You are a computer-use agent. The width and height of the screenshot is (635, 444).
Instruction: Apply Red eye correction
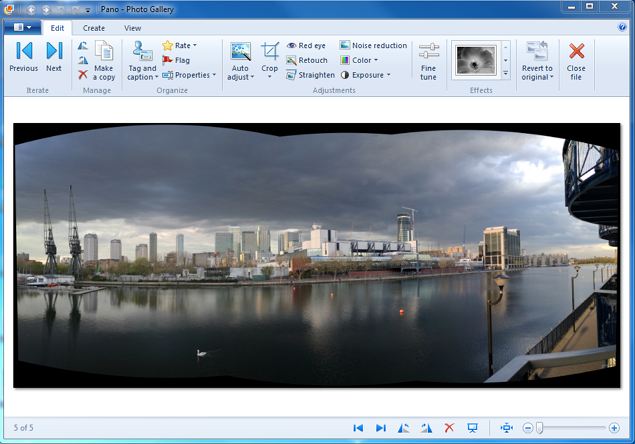(x=306, y=45)
